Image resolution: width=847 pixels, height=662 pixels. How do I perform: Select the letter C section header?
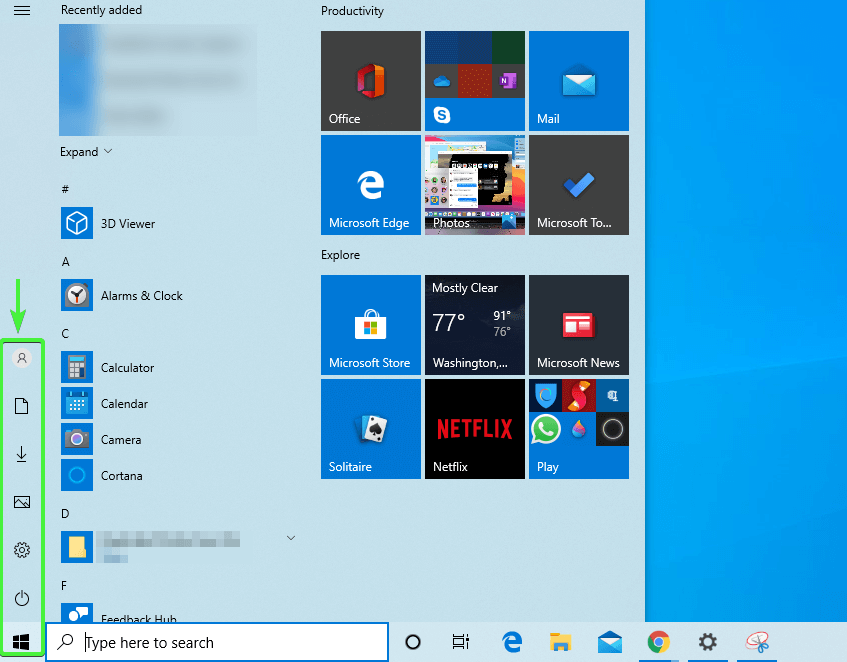point(65,333)
